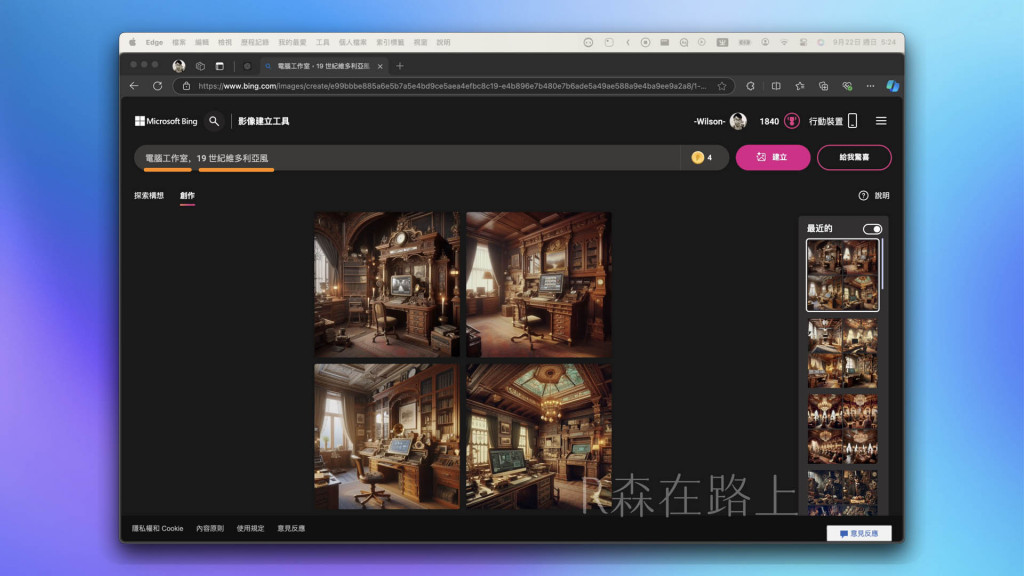The height and width of the screenshot is (576, 1024).
Task: Click the 說明 help label
Action: (x=882, y=195)
